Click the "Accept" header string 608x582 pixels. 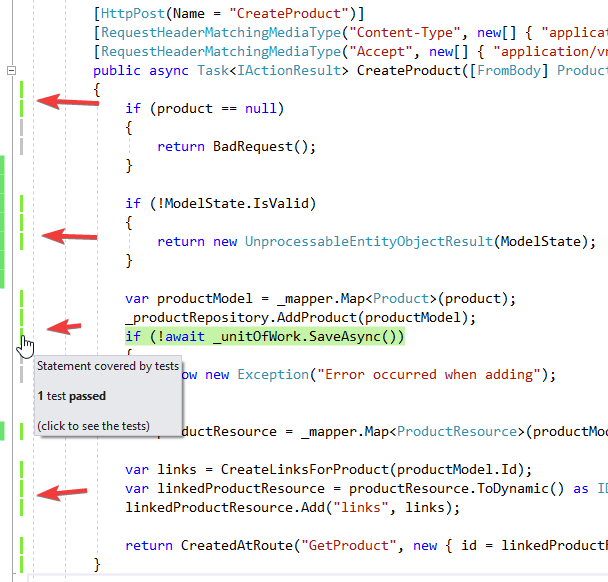coord(381,52)
